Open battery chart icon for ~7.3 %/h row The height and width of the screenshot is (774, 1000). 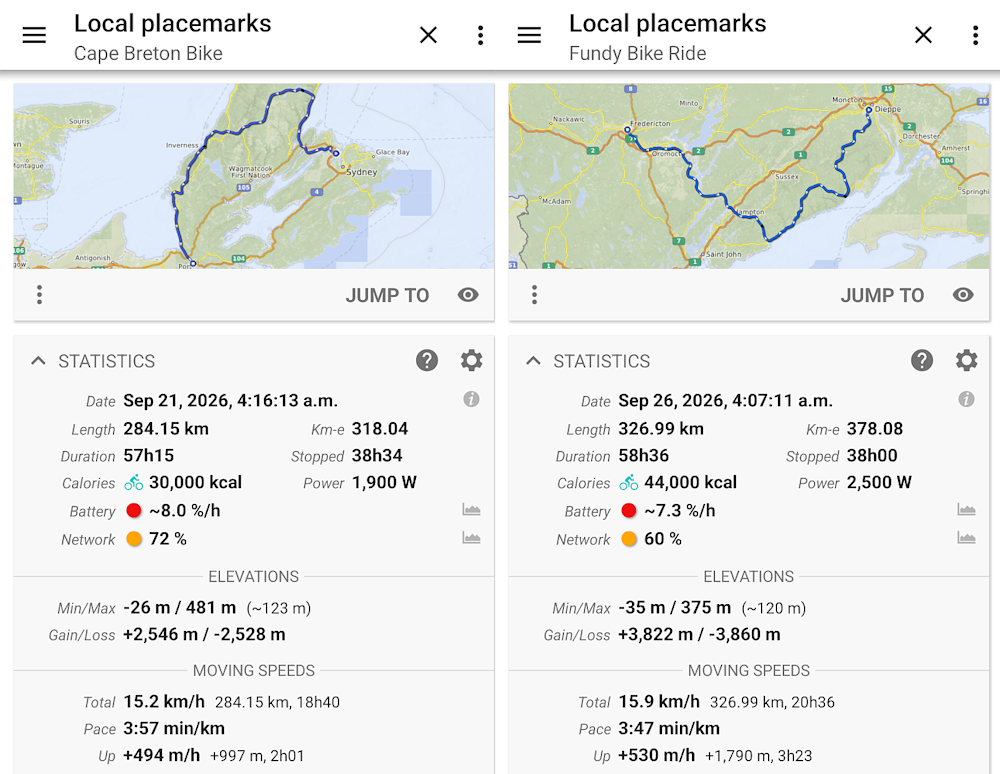pyautogui.click(x=966, y=509)
